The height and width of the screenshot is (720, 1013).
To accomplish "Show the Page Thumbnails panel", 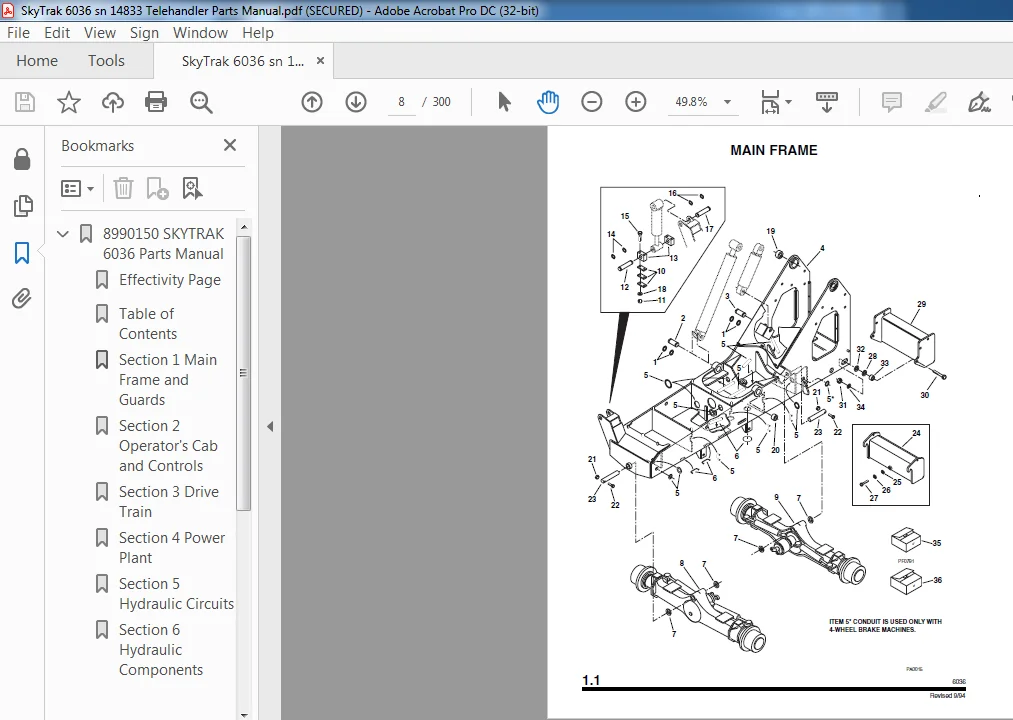I will click(x=23, y=206).
